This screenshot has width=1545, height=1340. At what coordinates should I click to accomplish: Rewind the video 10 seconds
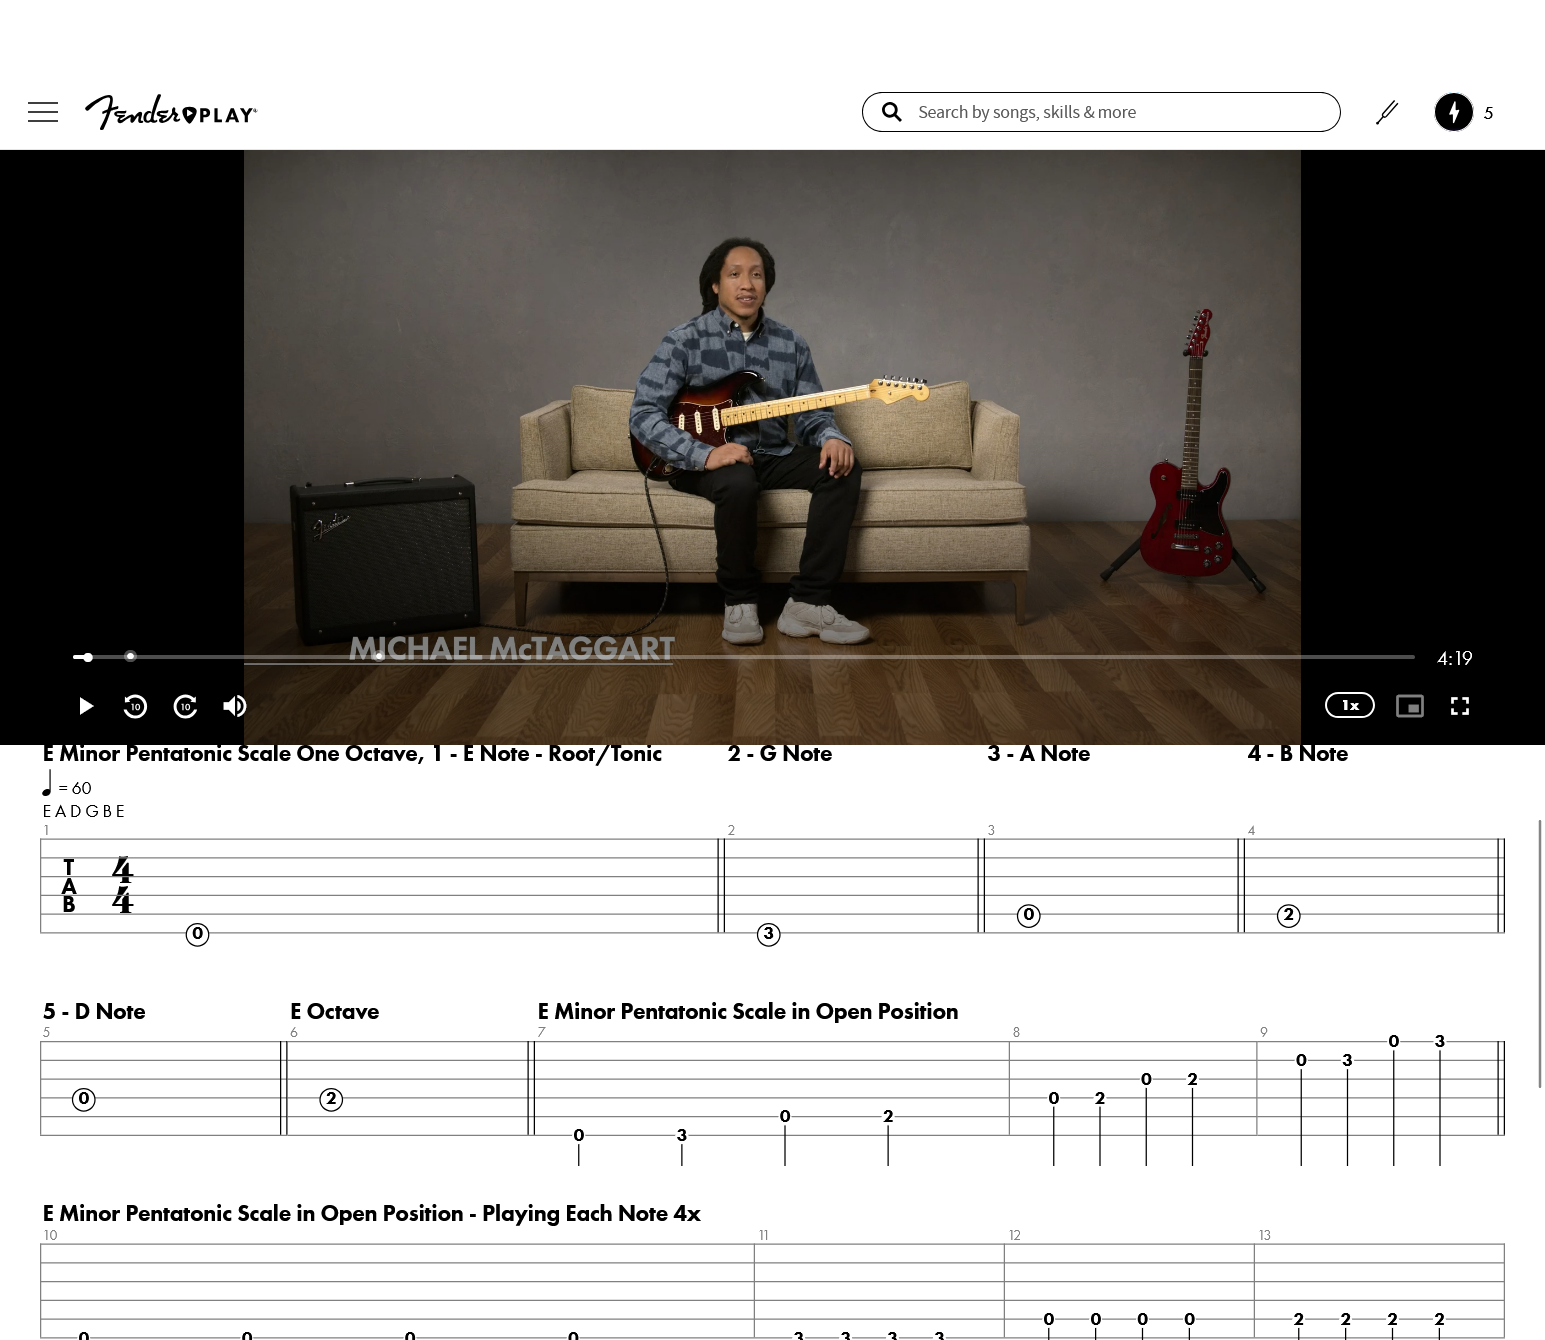click(x=135, y=706)
